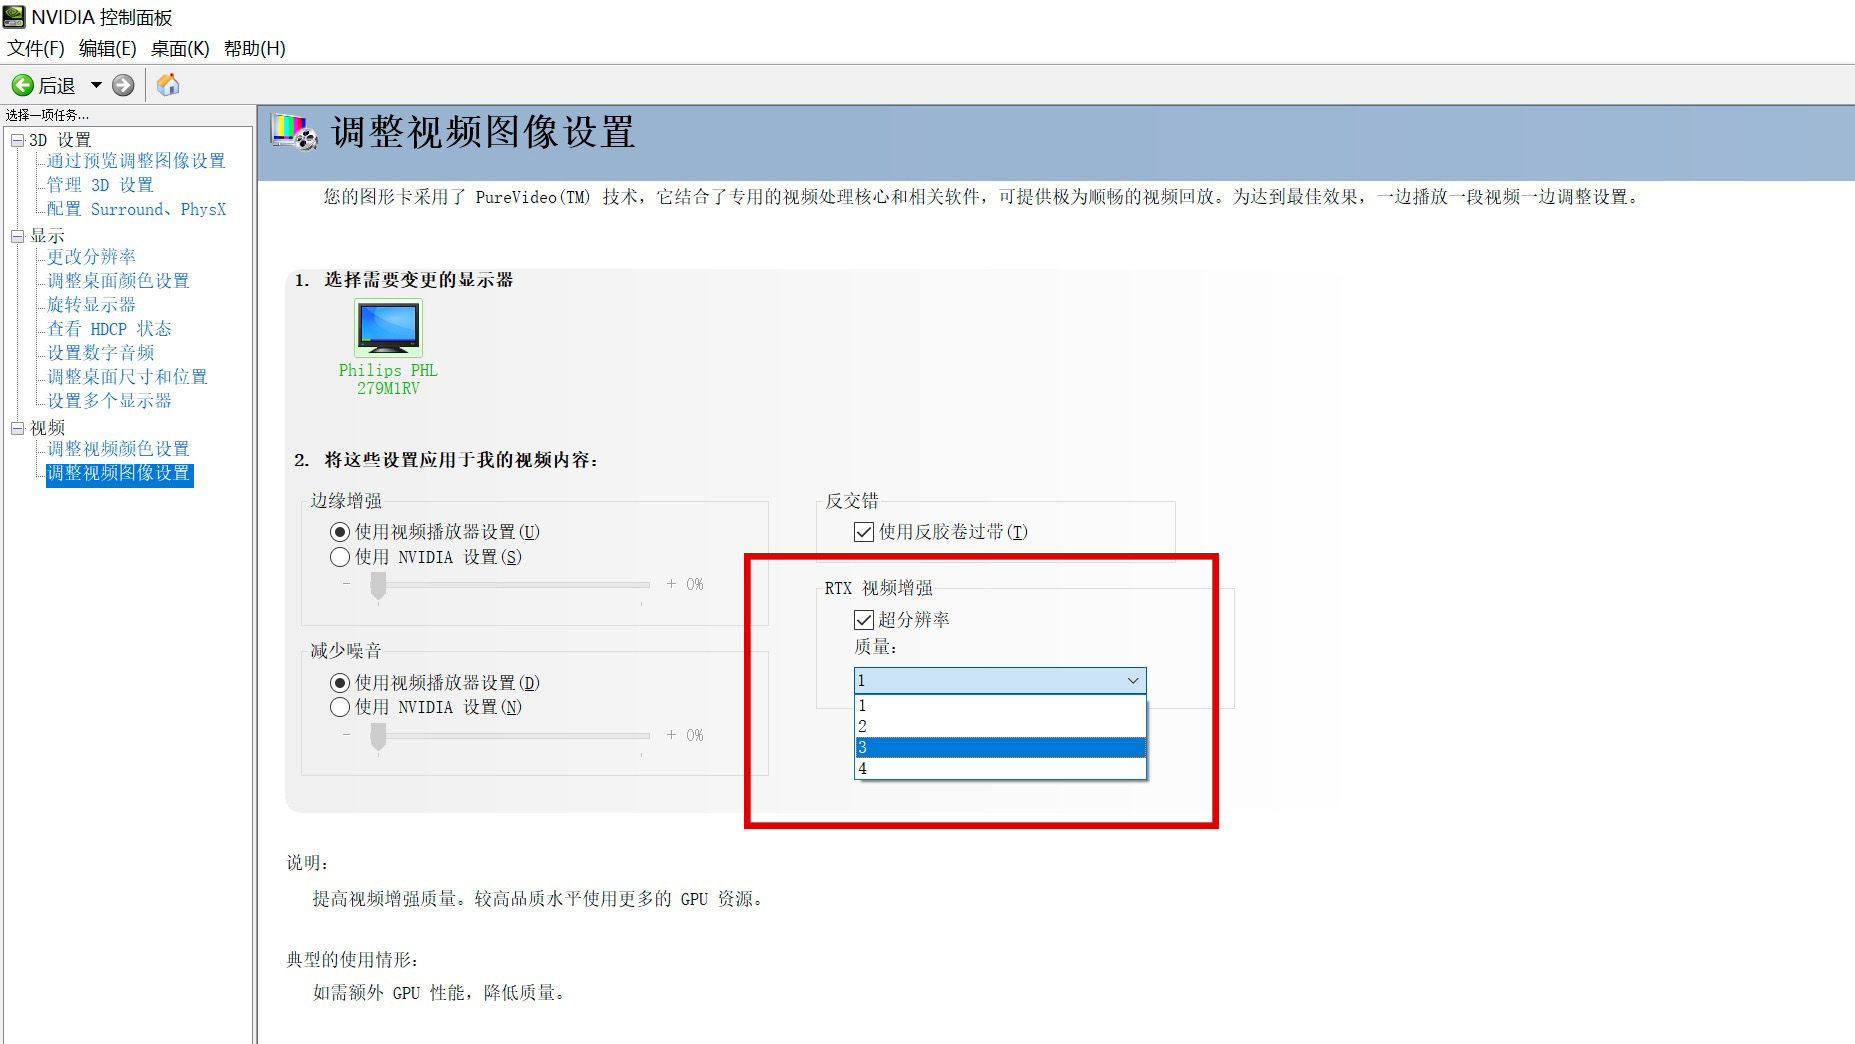
Task: Open 旋转显示器 page
Action: click(x=91, y=305)
